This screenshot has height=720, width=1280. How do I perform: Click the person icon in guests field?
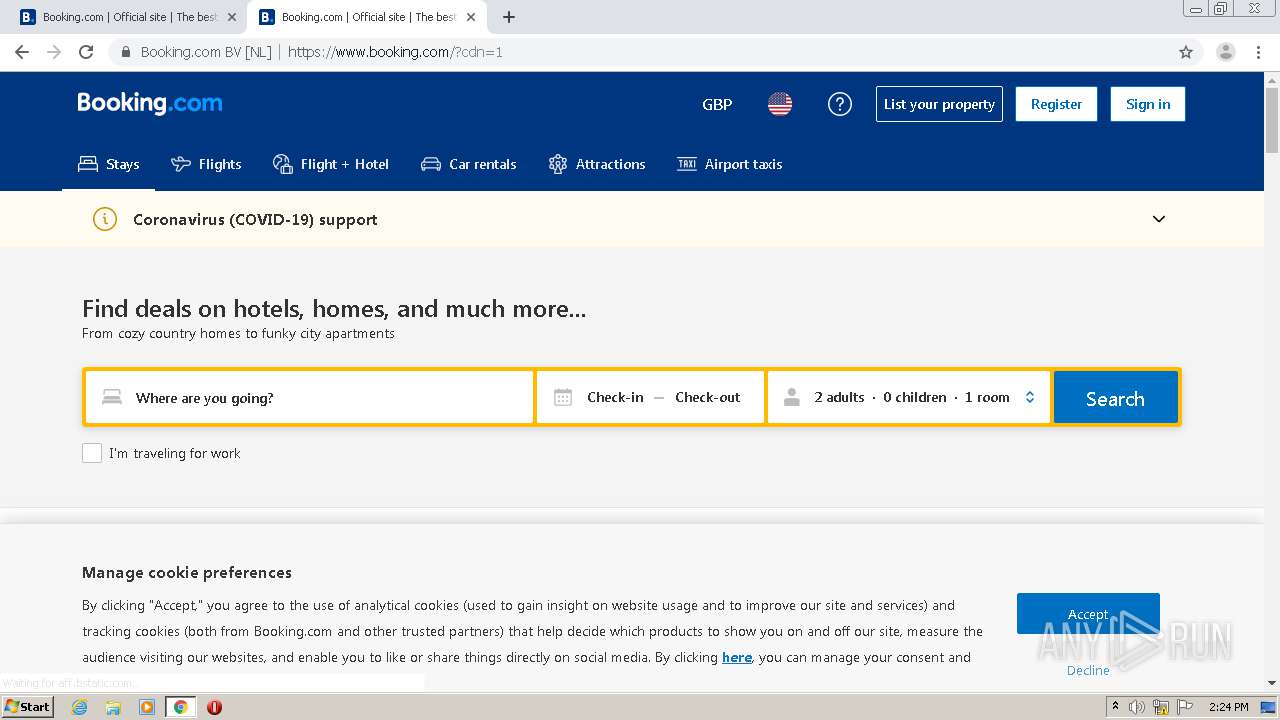792,398
